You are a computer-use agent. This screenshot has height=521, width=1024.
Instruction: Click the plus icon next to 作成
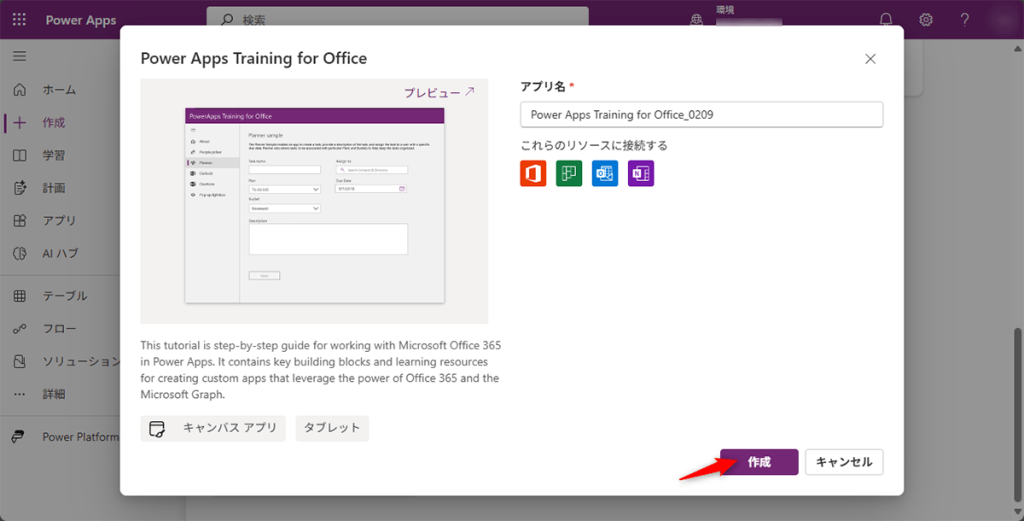(20, 123)
